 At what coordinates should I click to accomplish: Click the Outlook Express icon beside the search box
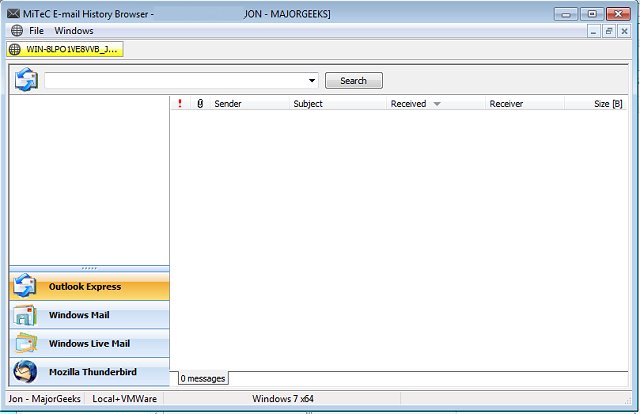click(26, 80)
